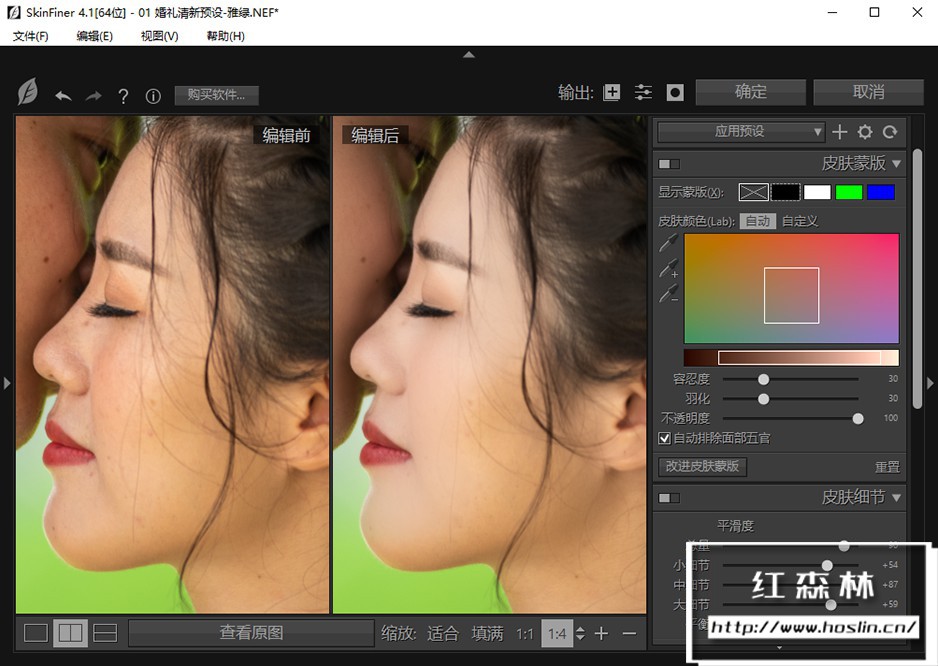Open help with the question mark icon
938x666 pixels.
click(x=123, y=96)
